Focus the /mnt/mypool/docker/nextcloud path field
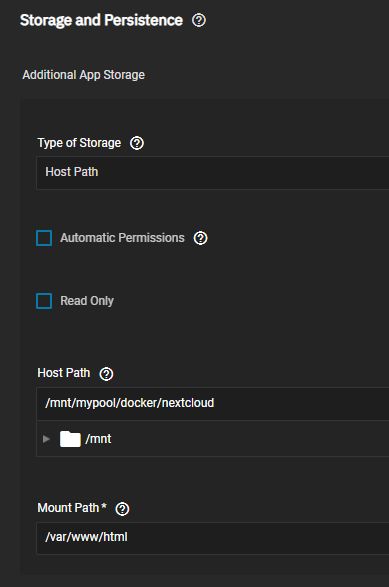 click(x=213, y=404)
